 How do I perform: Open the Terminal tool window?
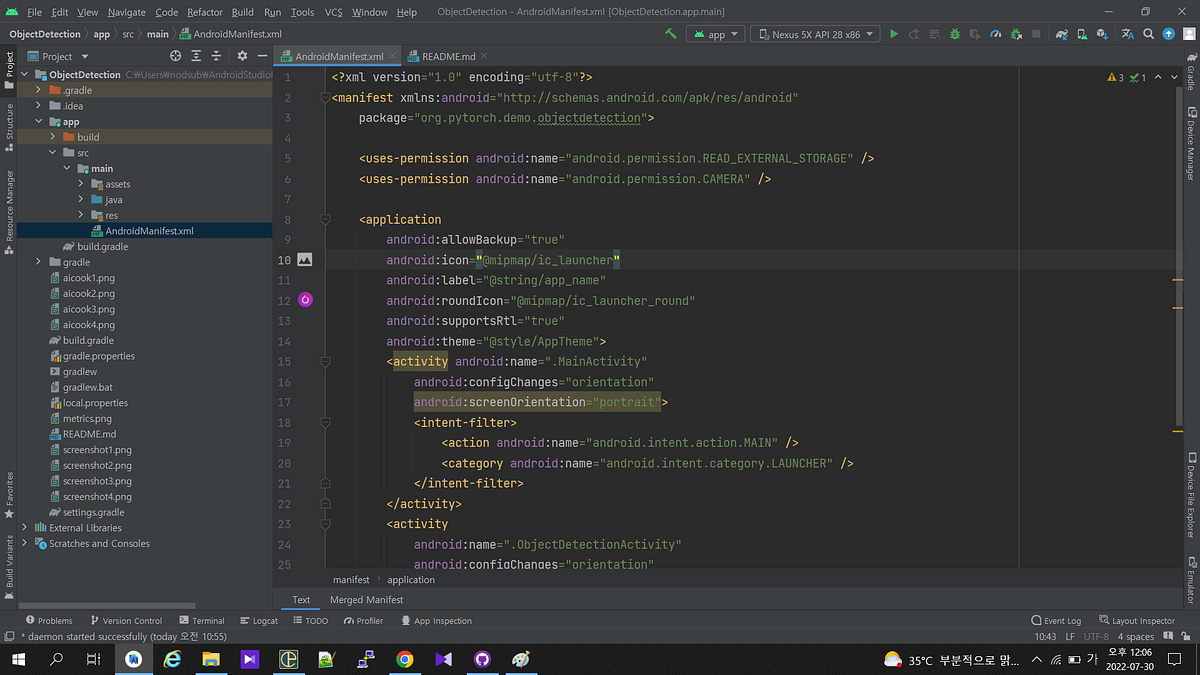(202, 621)
